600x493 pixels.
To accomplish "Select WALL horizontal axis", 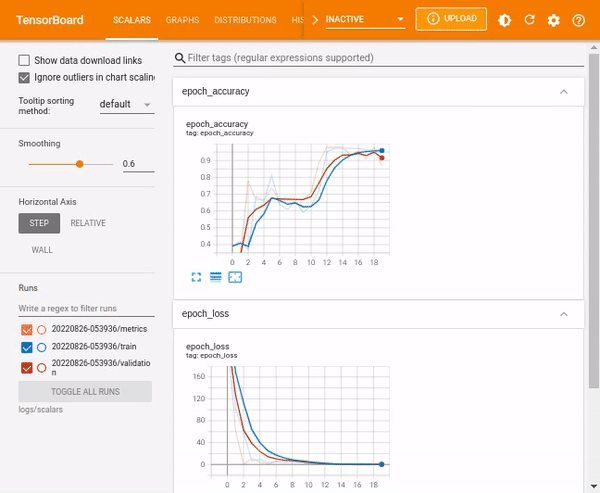I will [x=42, y=250].
